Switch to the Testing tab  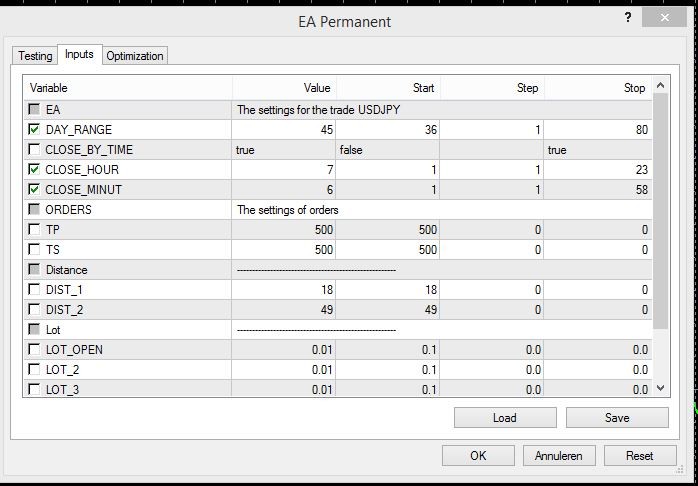(35, 56)
